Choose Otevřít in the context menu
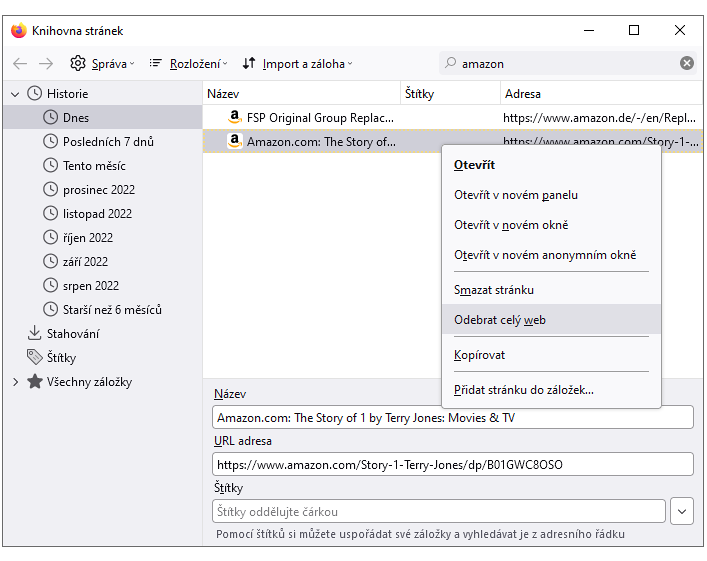Viewport: 707px width, 561px height. pyautogui.click(x=551, y=165)
